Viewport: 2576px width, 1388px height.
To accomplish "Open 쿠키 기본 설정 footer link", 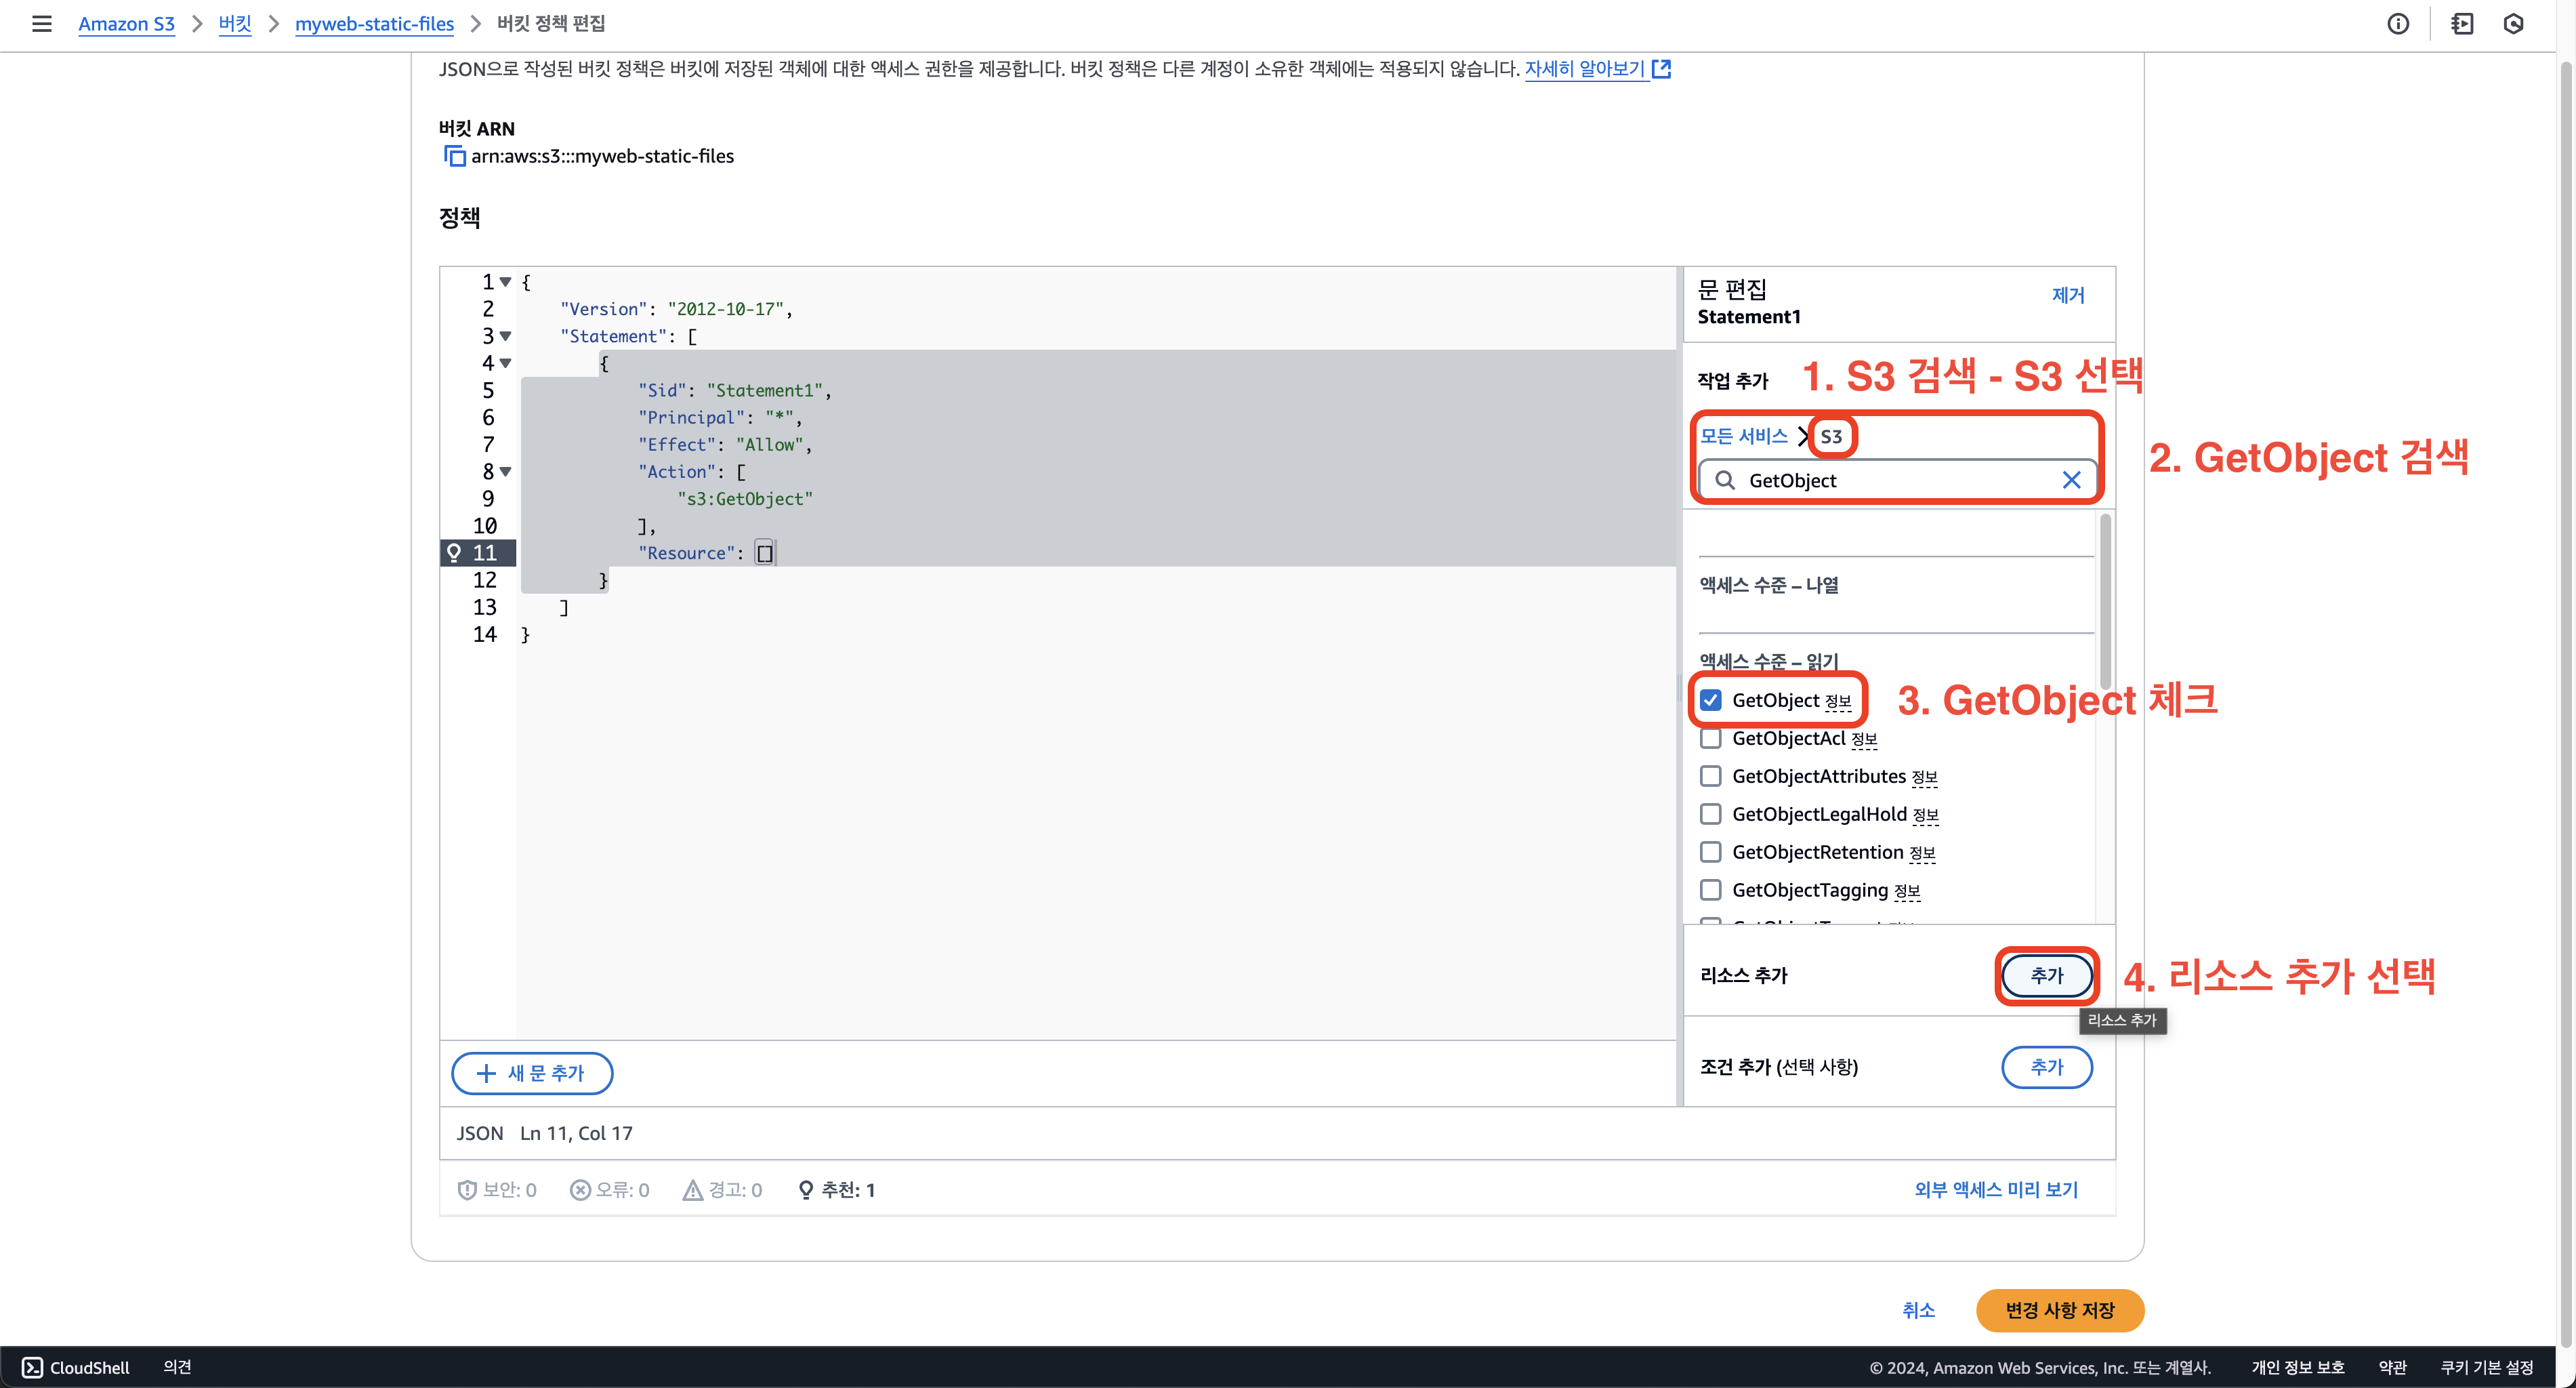I will (x=2487, y=1367).
